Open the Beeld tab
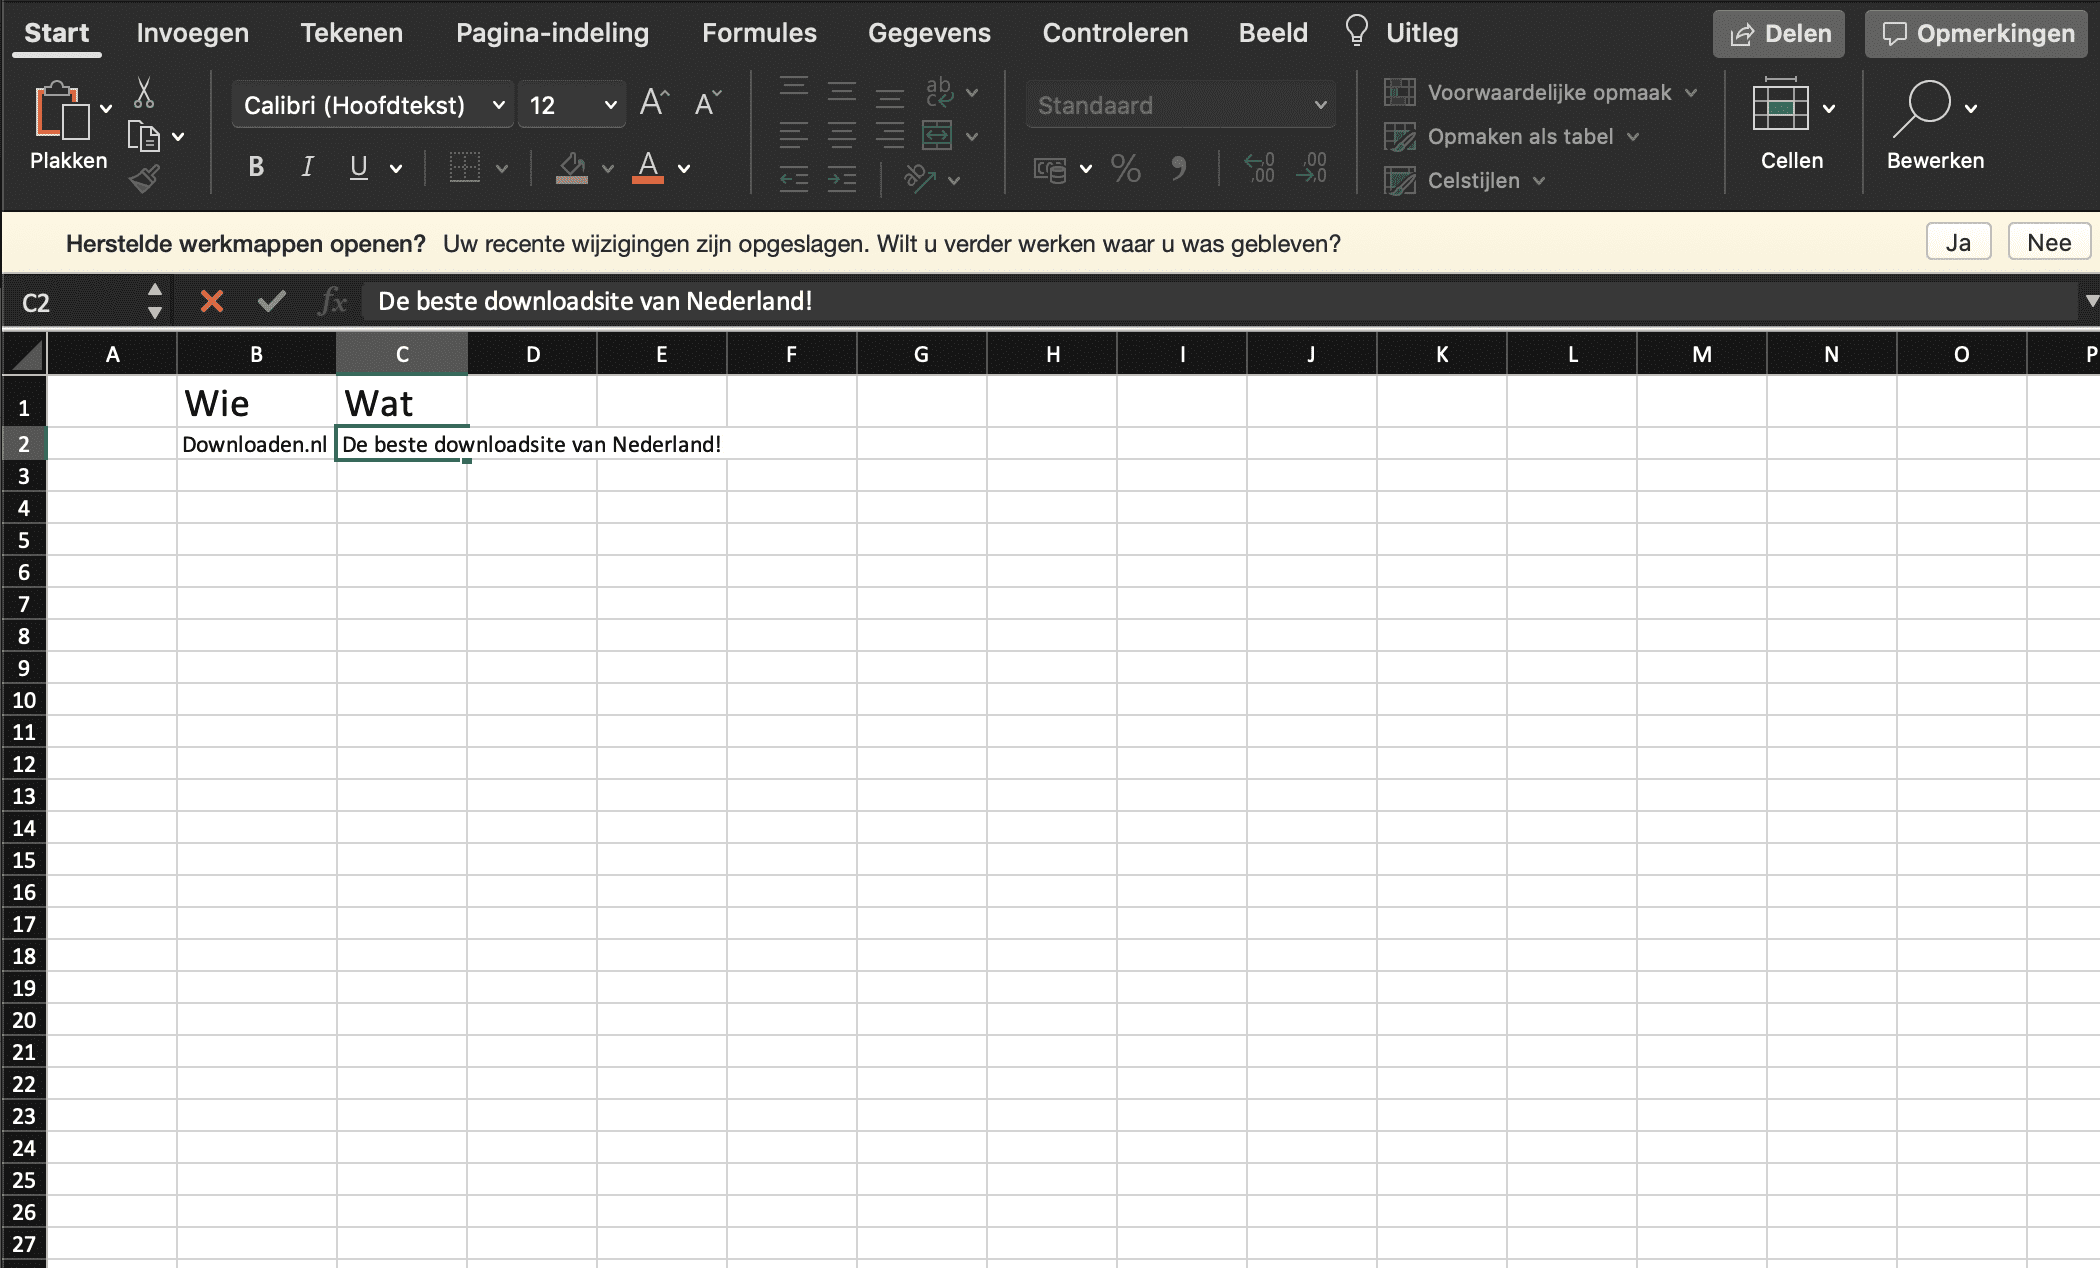Screen dimensions: 2100x1268 pyautogui.click(x=1274, y=33)
